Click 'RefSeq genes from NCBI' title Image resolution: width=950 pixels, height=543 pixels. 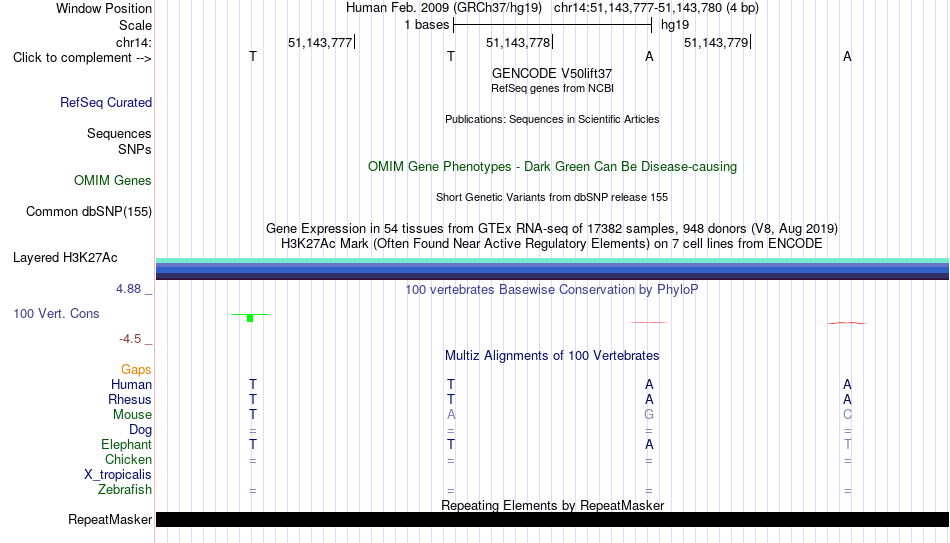coord(552,88)
